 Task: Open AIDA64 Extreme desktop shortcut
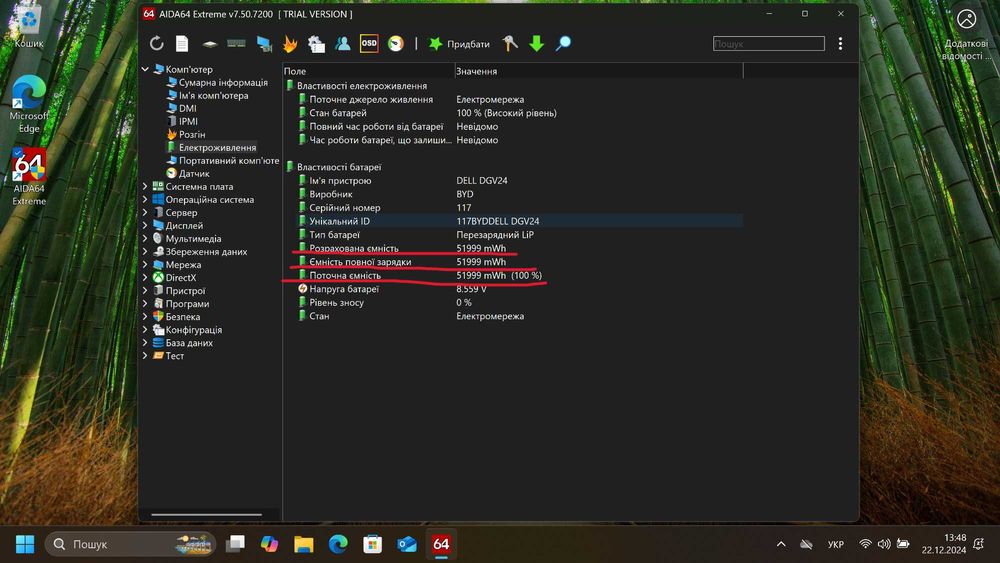(x=29, y=177)
